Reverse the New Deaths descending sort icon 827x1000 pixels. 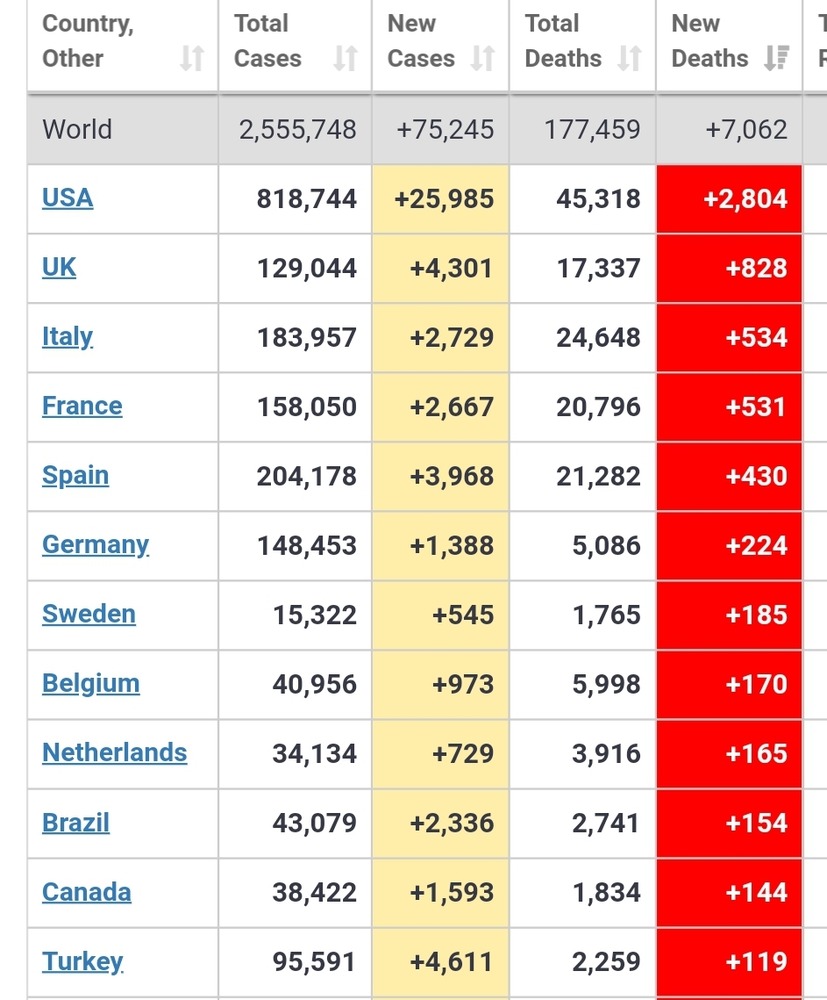776,59
